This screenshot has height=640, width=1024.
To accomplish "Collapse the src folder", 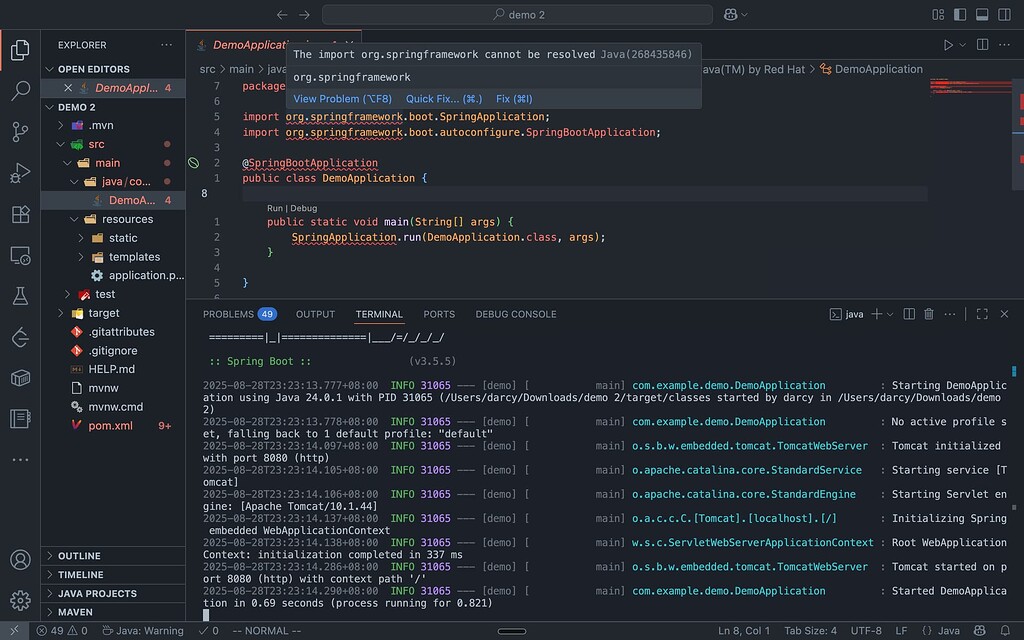I will pos(61,144).
